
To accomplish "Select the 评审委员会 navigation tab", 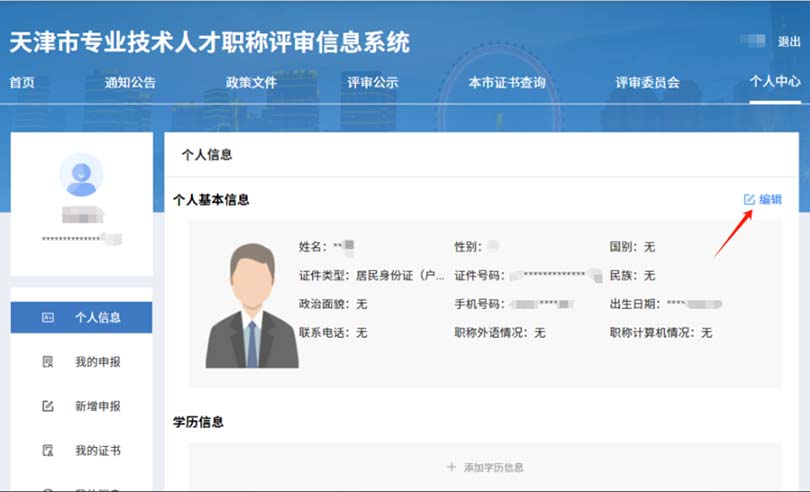I will point(647,83).
